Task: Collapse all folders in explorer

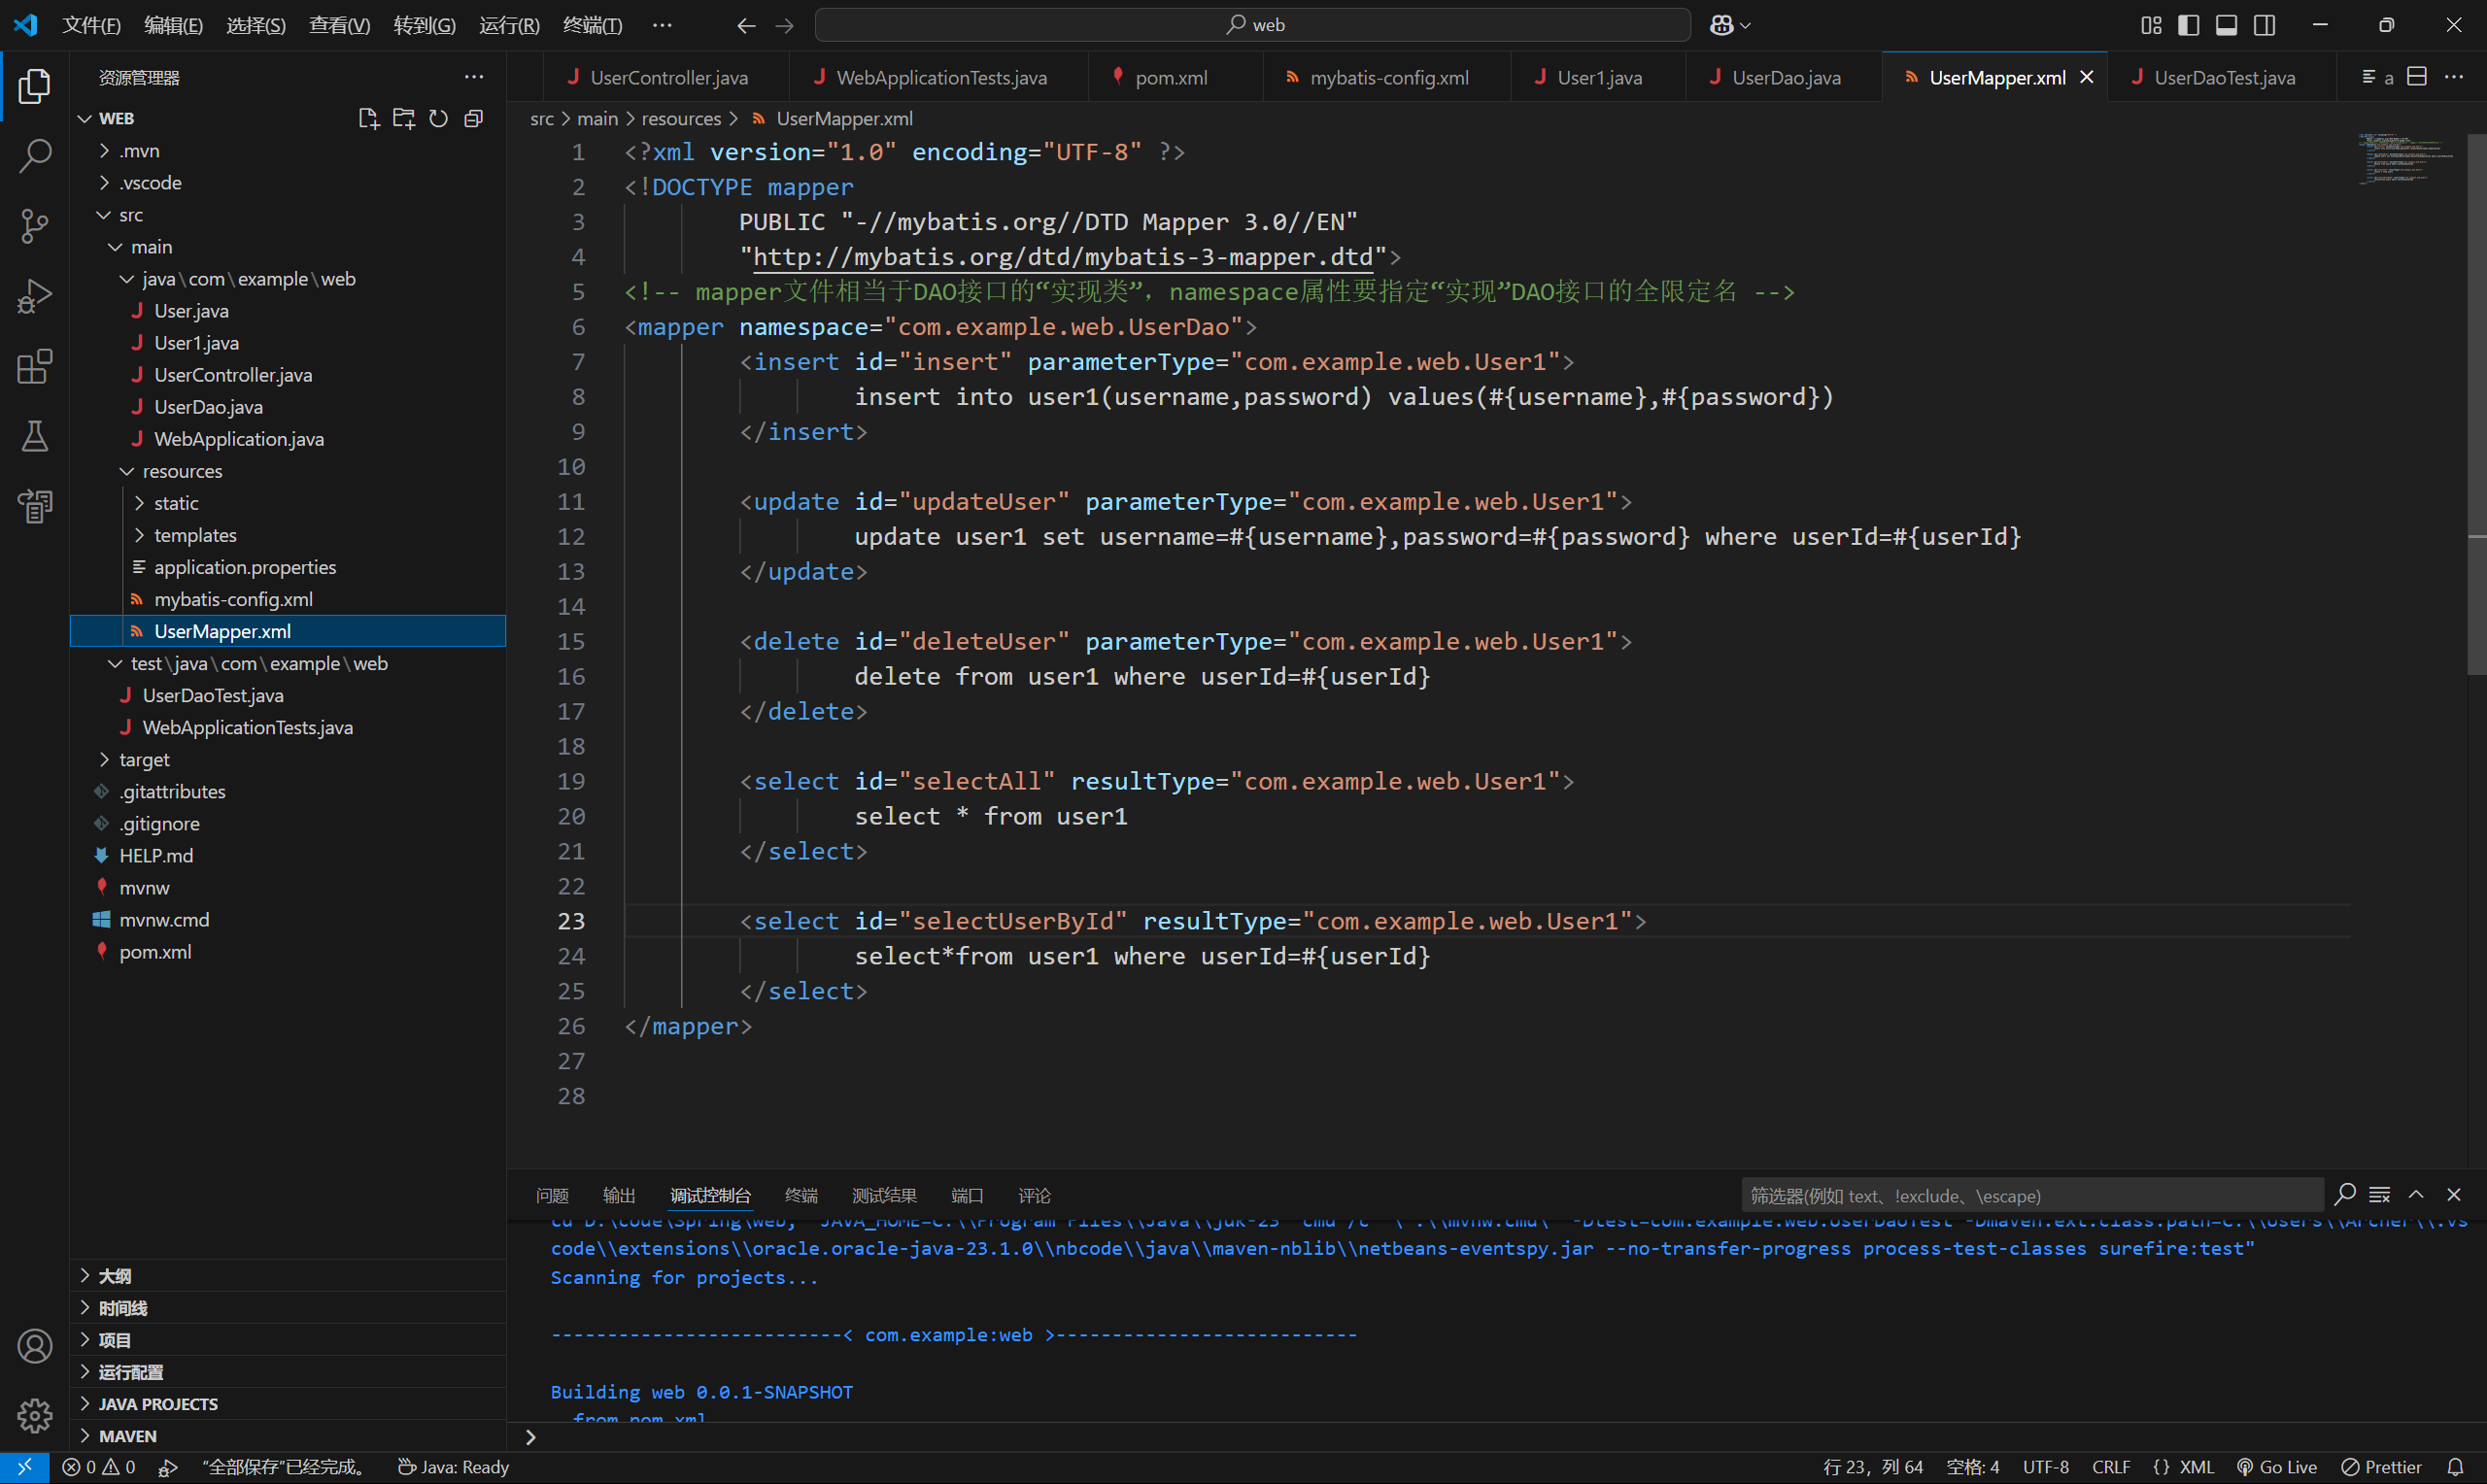Action: click(x=474, y=118)
